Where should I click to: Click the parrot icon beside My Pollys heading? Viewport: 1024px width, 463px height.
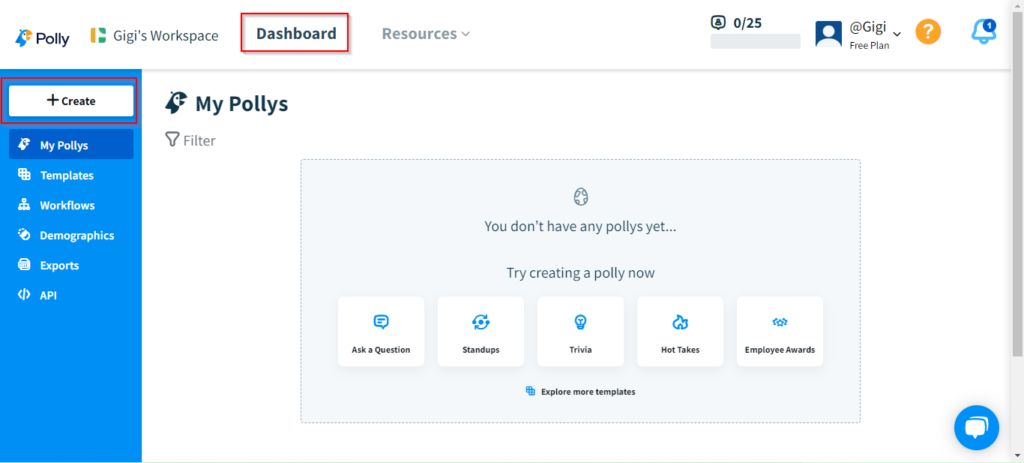[x=176, y=103]
